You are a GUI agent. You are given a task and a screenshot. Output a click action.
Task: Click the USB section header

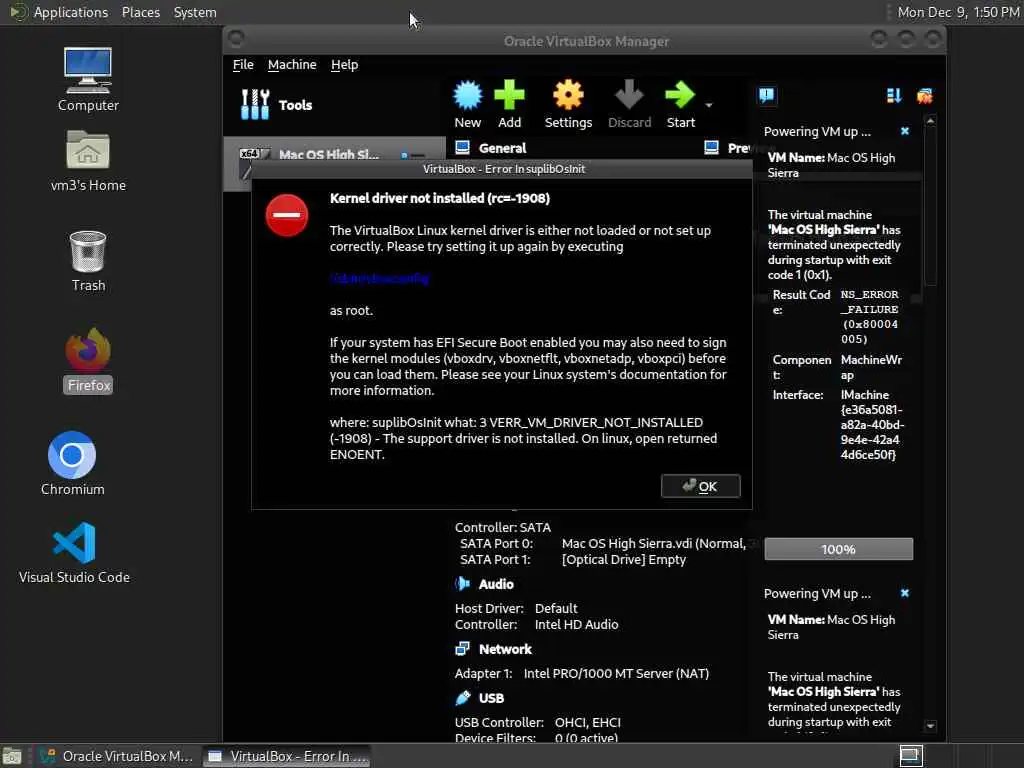pos(491,698)
